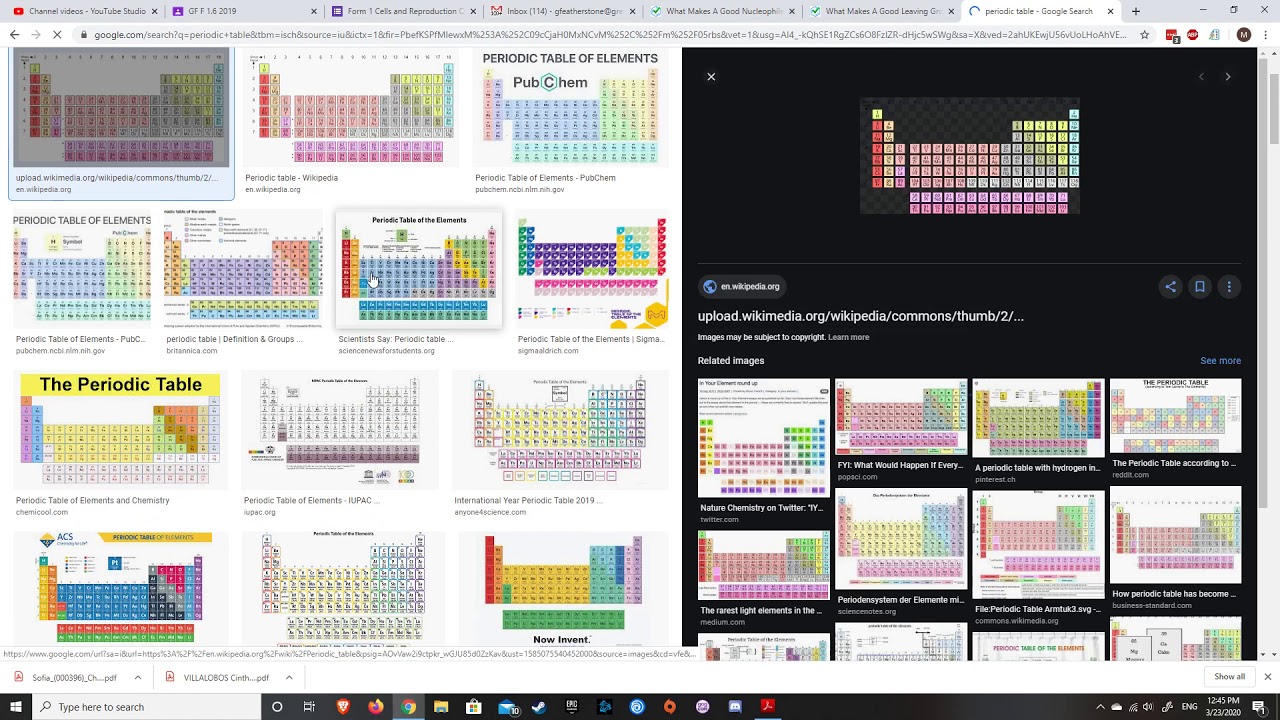1280x720 pixels.
Task: Open the upload.wikimedia.org image title link
Action: 861,316
